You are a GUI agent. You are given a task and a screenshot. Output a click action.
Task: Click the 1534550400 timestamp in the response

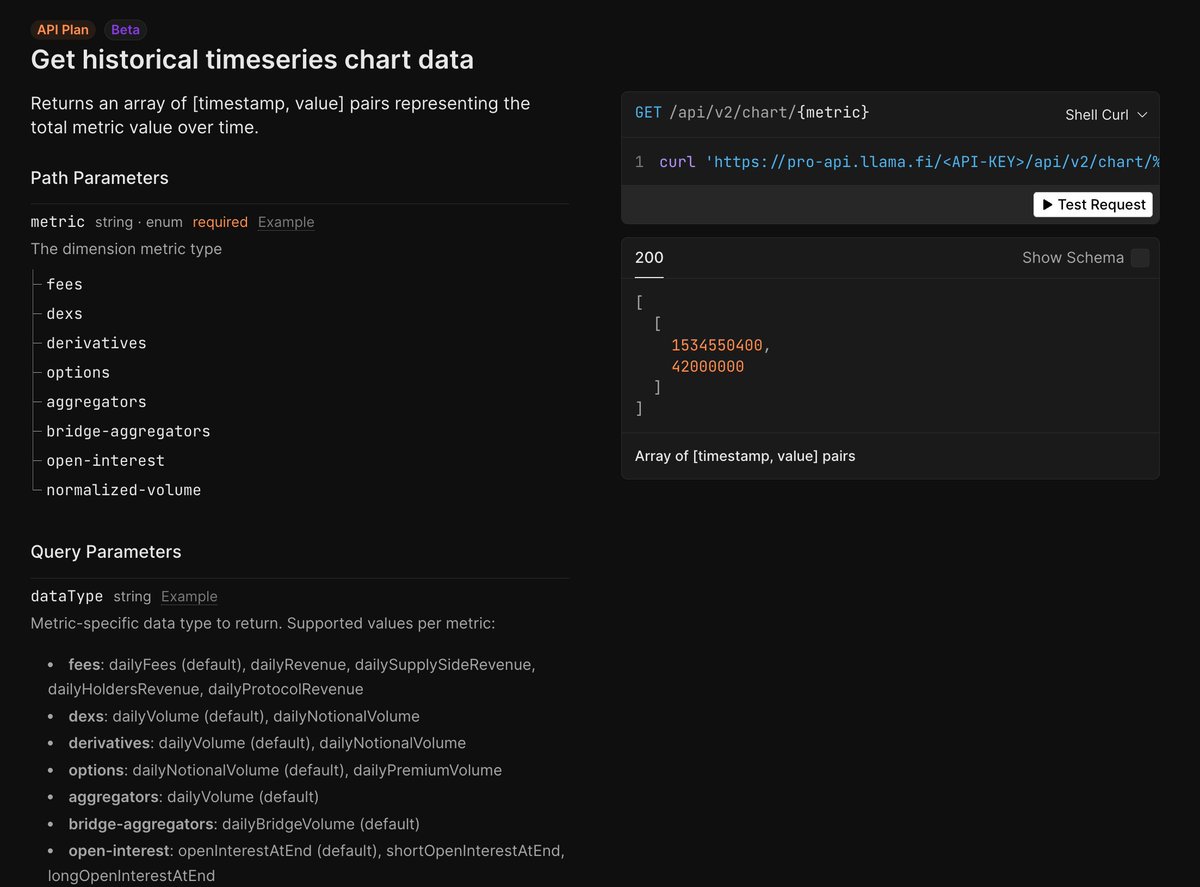[x=718, y=346]
